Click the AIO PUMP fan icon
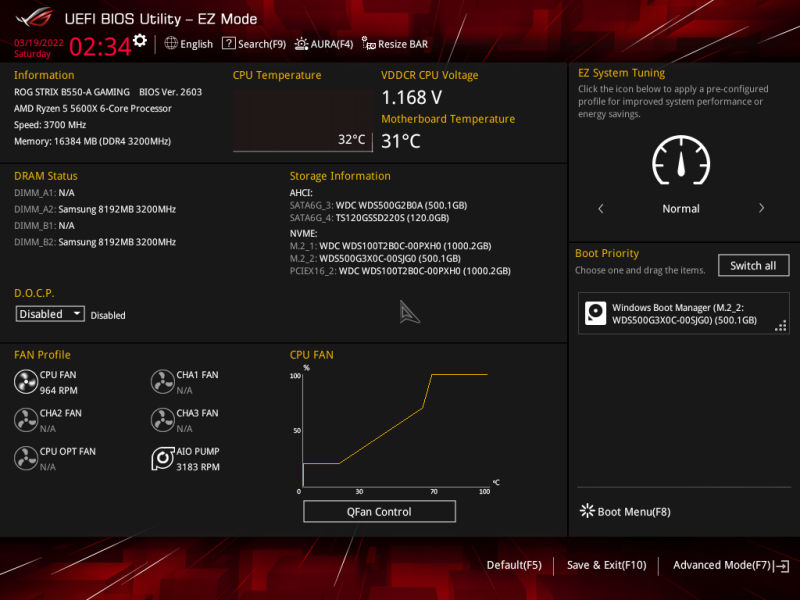 (x=163, y=458)
